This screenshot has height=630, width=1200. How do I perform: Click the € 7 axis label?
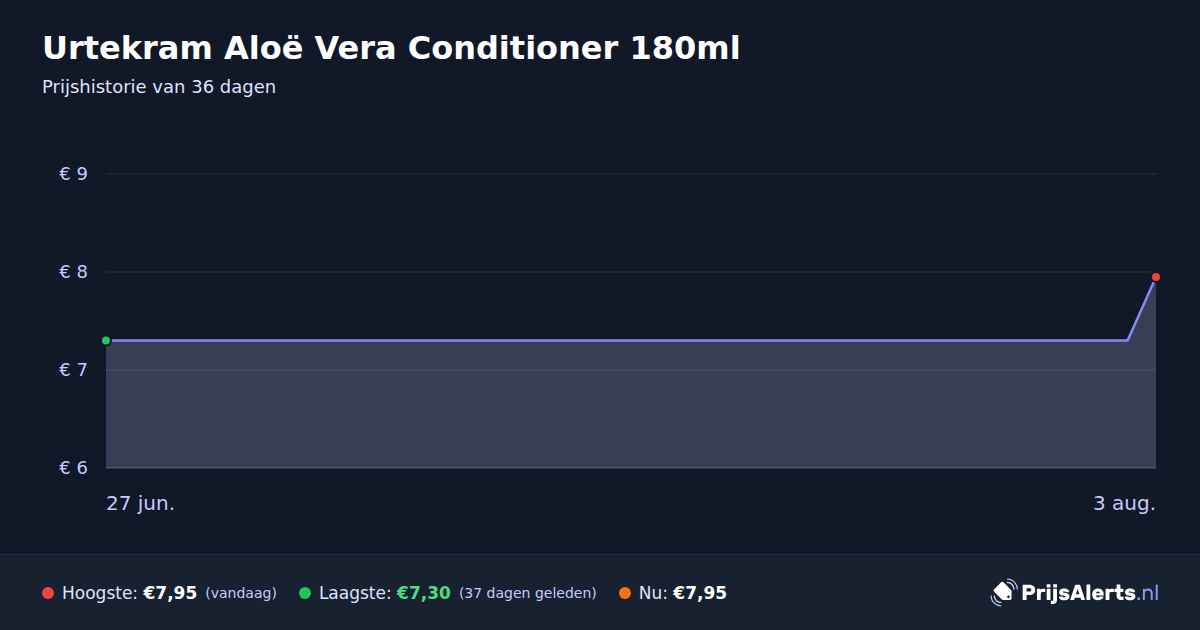74,370
